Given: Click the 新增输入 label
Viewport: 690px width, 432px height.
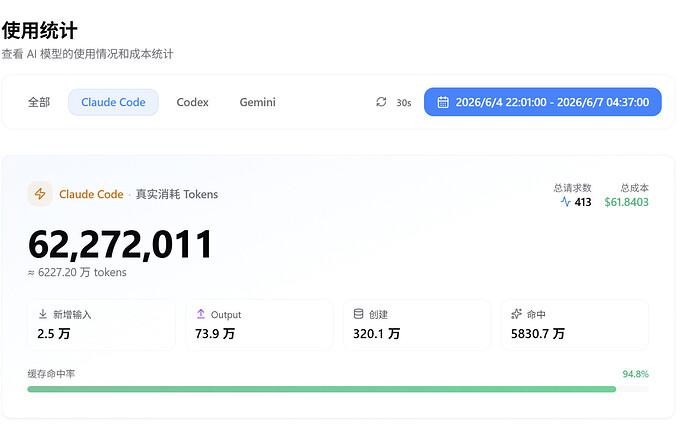Looking at the screenshot, I should pyautogui.click(x=72, y=315).
